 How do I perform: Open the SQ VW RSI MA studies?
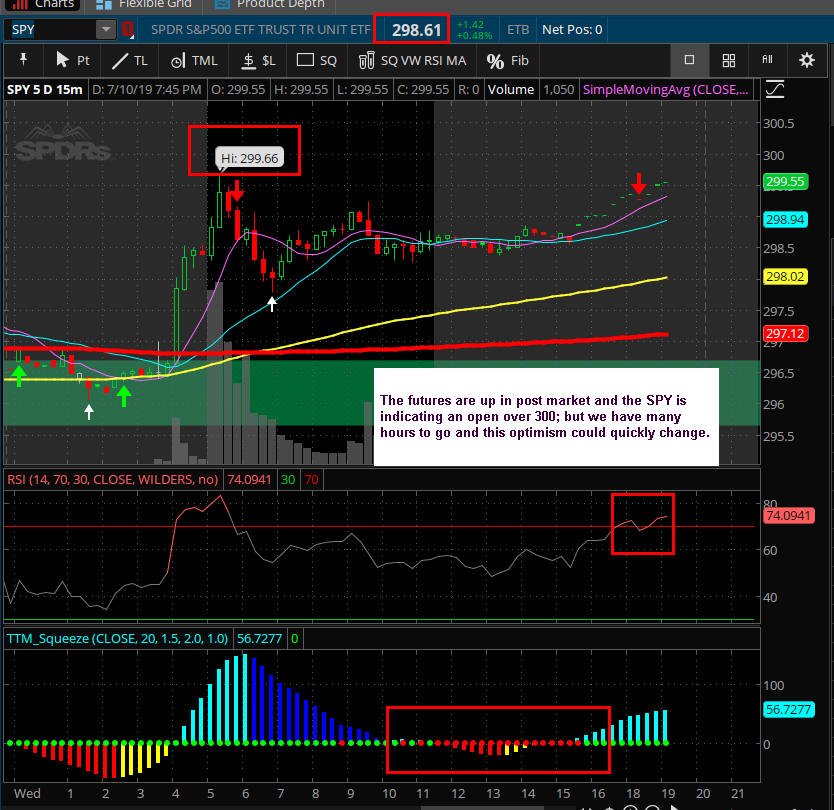coord(412,61)
